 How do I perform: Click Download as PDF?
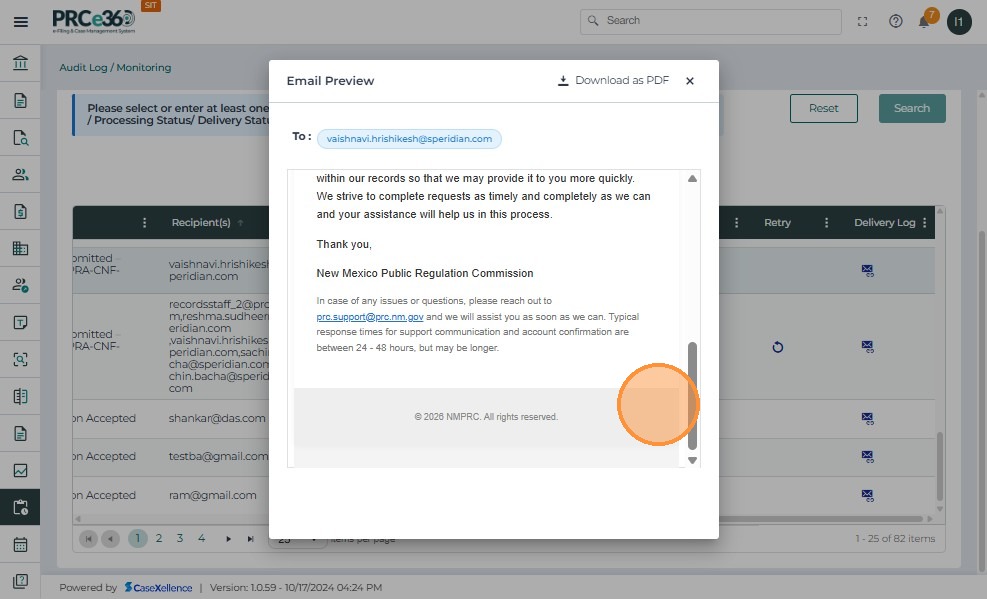coord(613,81)
